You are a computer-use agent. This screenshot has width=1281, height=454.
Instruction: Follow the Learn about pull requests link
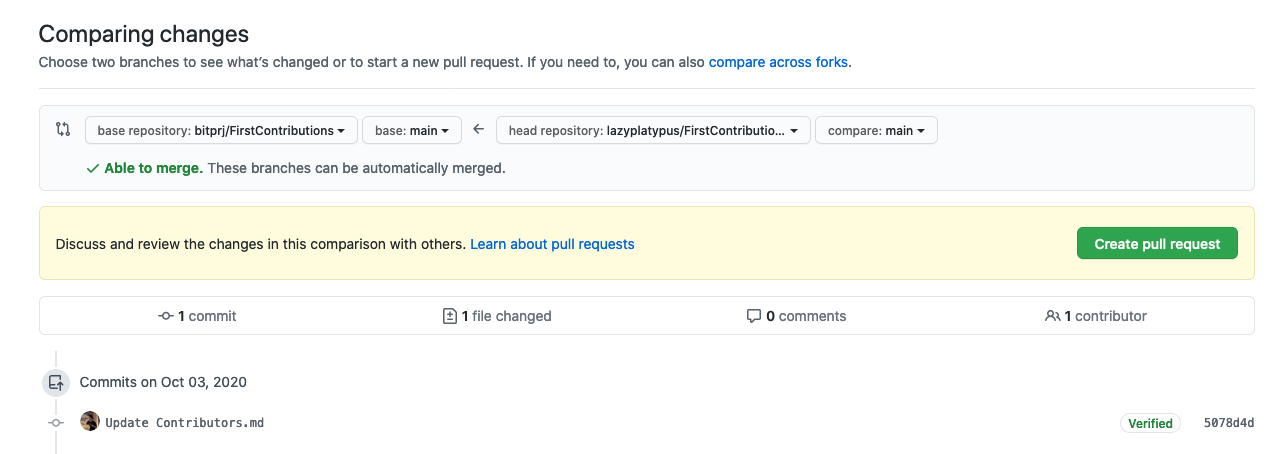click(552, 244)
